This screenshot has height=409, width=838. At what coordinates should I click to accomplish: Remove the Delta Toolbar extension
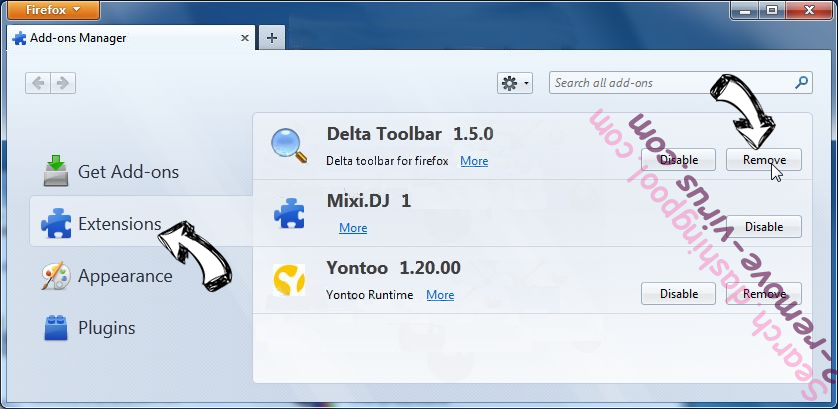click(764, 160)
